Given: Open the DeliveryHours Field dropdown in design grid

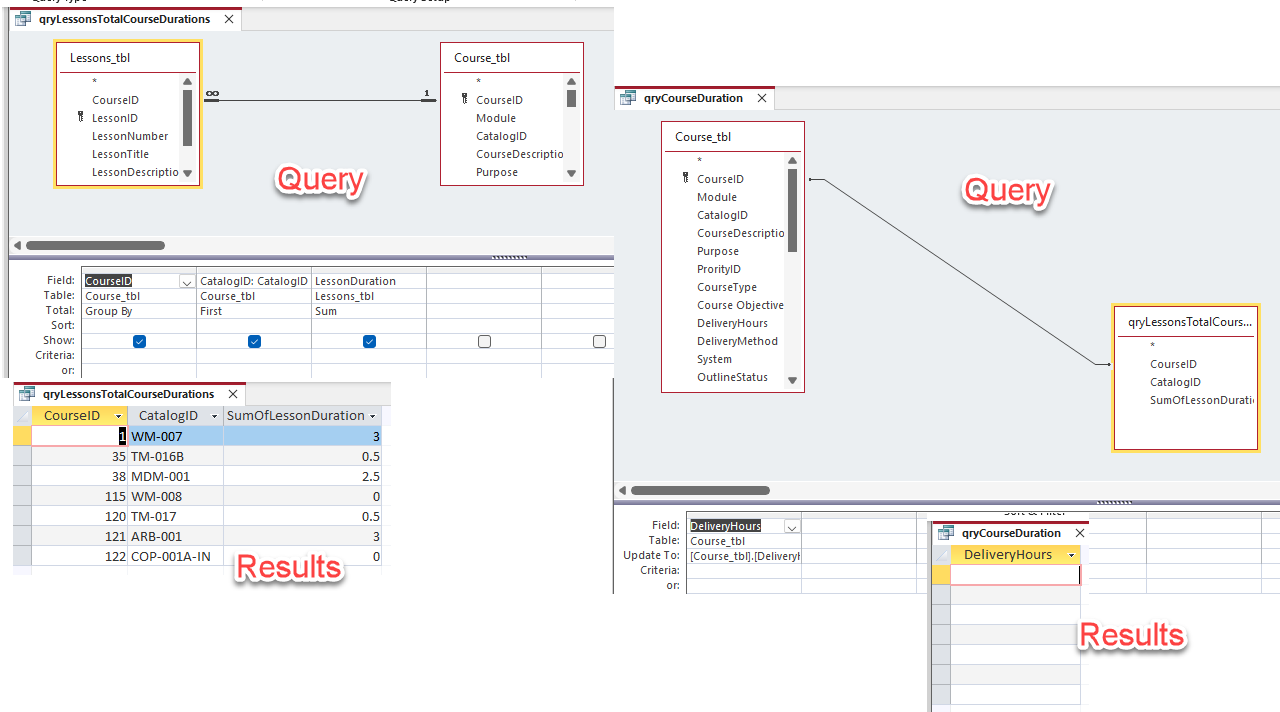Looking at the screenshot, I should (792, 526).
